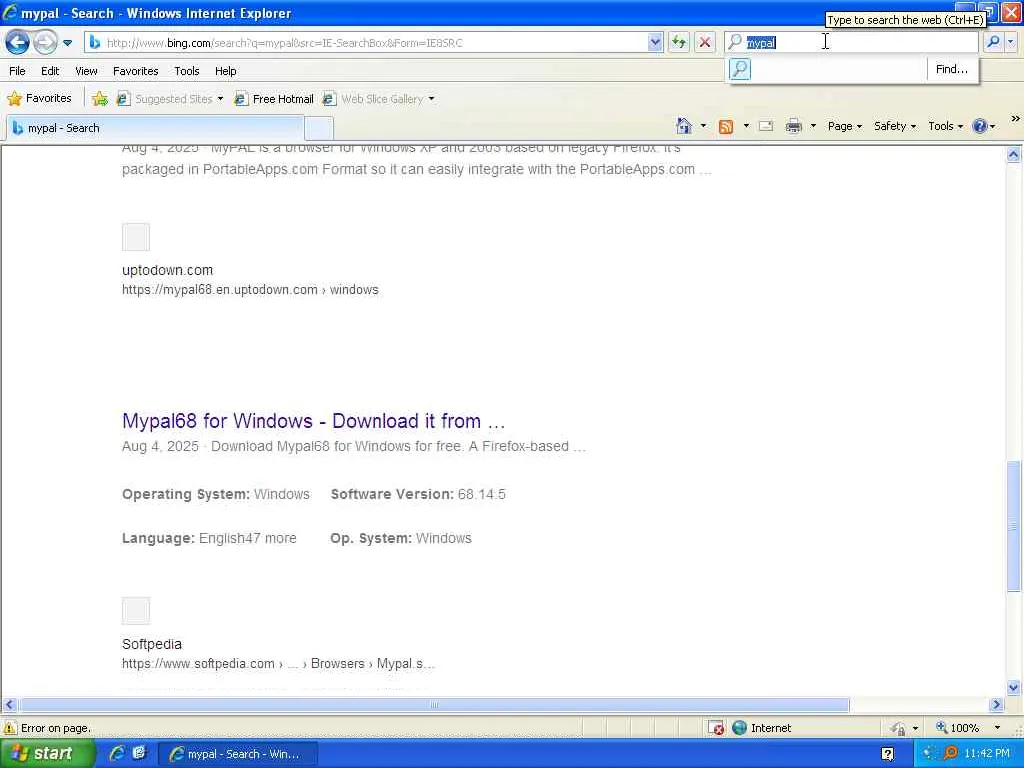Click the Error on page warning icon
Viewport: 1024px width, 768px height.
10,728
